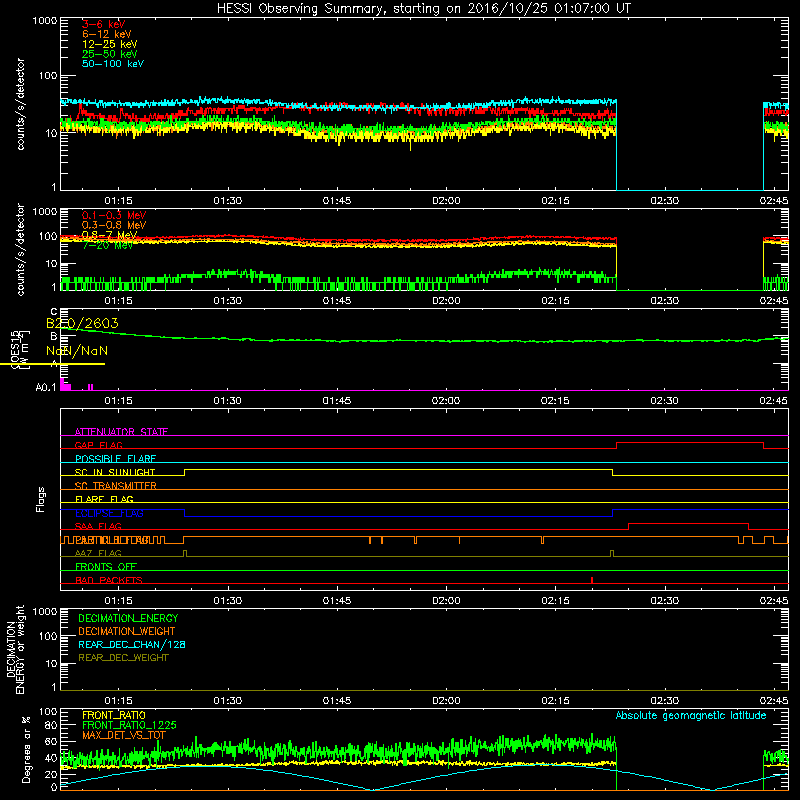Image resolution: width=800 pixels, height=800 pixels.
Task: Click the REAR_DEC_CHAN/128 legend label
Action: click(x=132, y=644)
